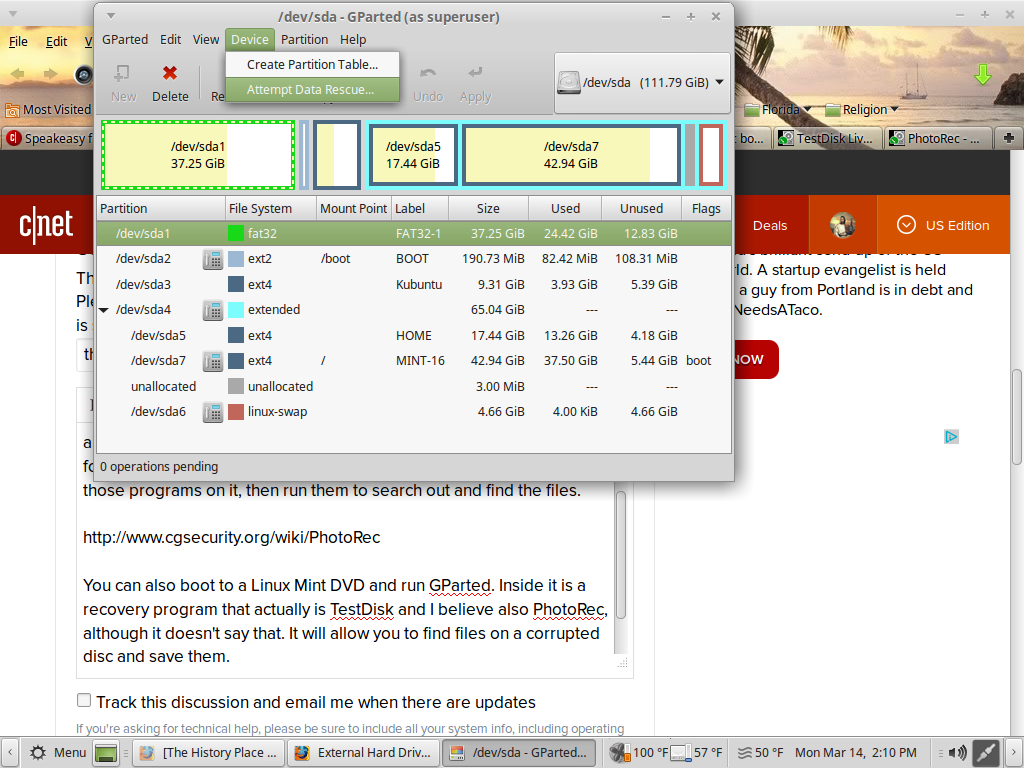The height and width of the screenshot is (768, 1024).
Task: Click the green fat32 color swatch
Action: (x=236, y=233)
